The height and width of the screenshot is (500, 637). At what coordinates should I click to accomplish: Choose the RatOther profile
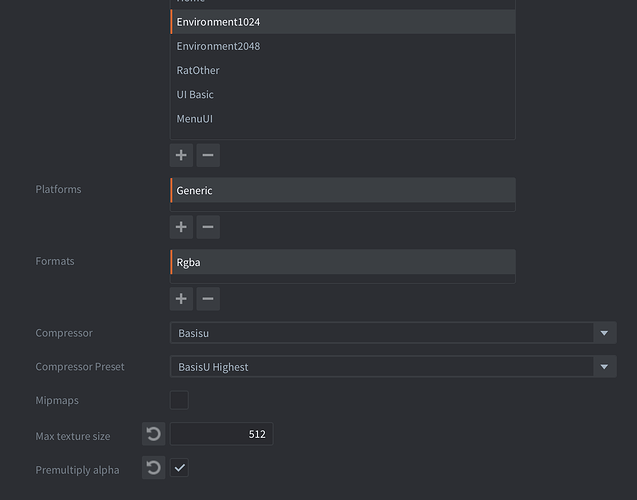[x=342, y=70]
